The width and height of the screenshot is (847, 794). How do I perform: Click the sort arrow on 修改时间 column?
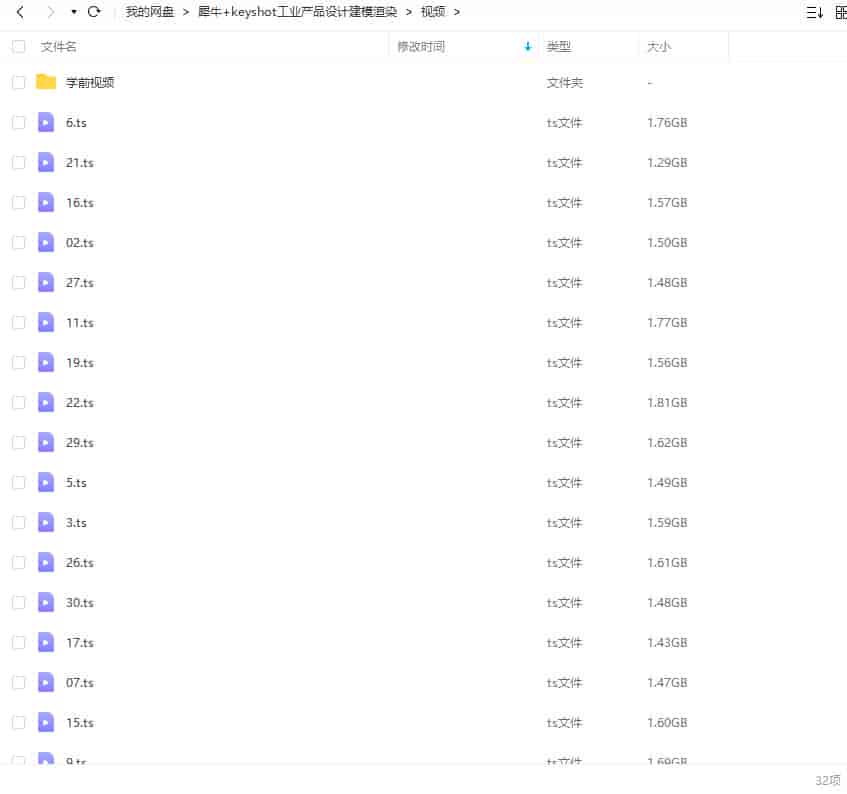pyautogui.click(x=528, y=46)
